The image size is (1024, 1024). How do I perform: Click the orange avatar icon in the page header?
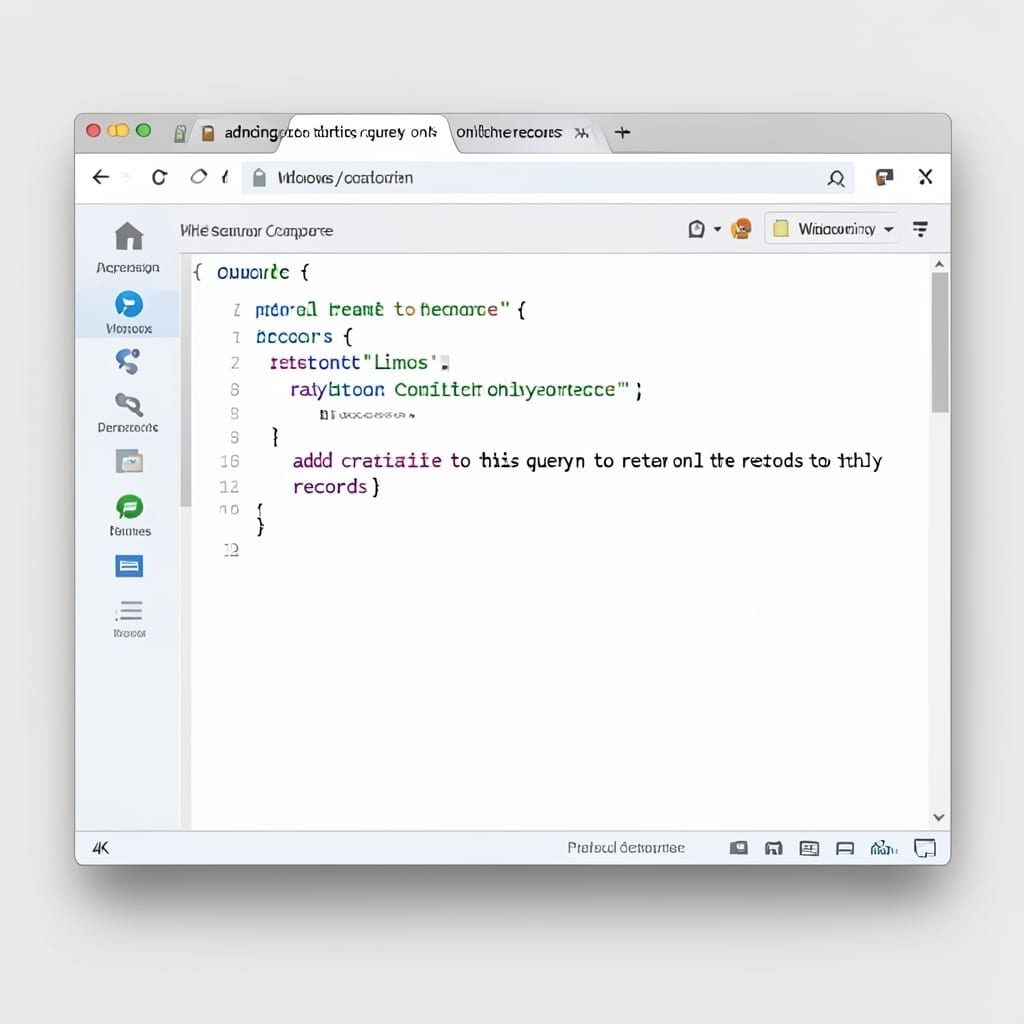[741, 229]
